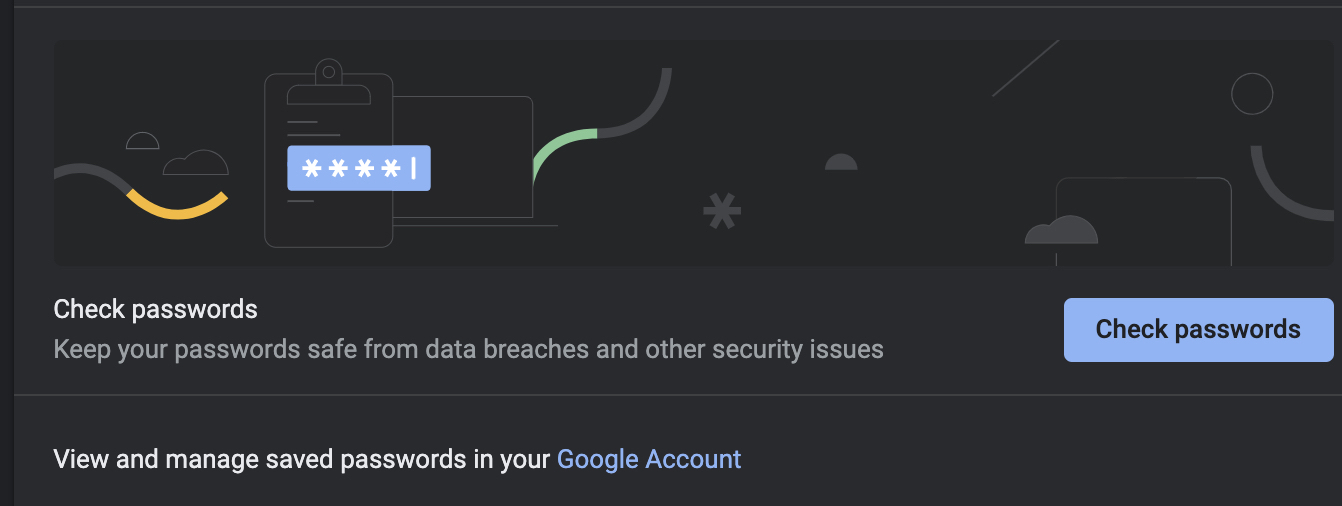
Task: Click the "Check passwords" heading text
Action: 156,309
